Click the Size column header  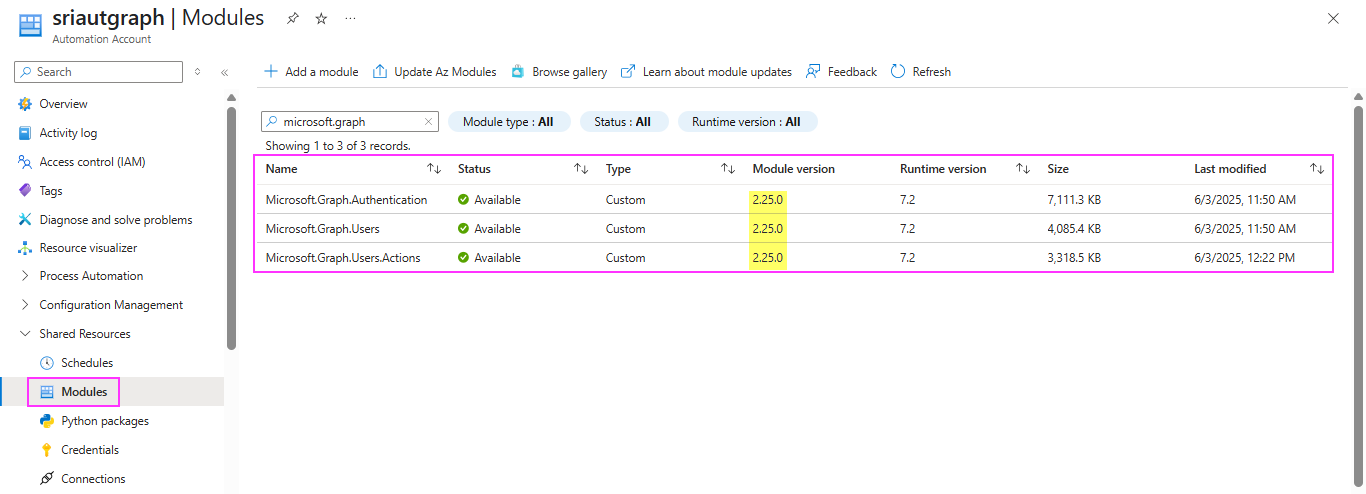click(x=1058, y=169)
